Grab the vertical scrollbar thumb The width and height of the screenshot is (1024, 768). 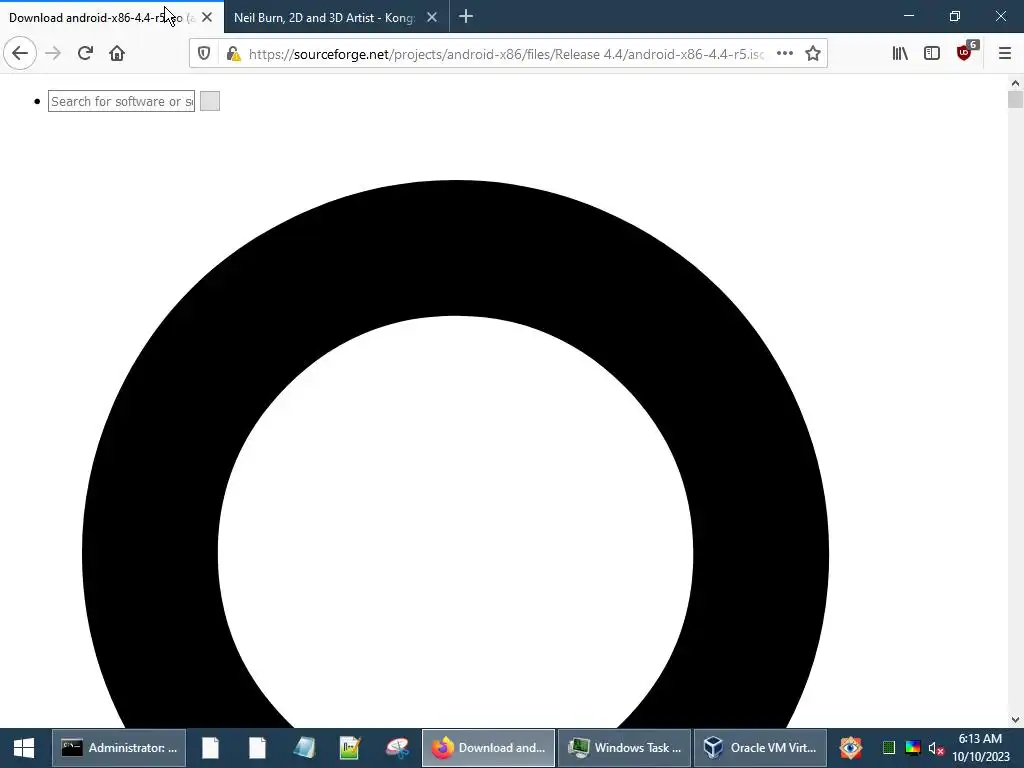pyautogui.click(x=1015, y=100)
